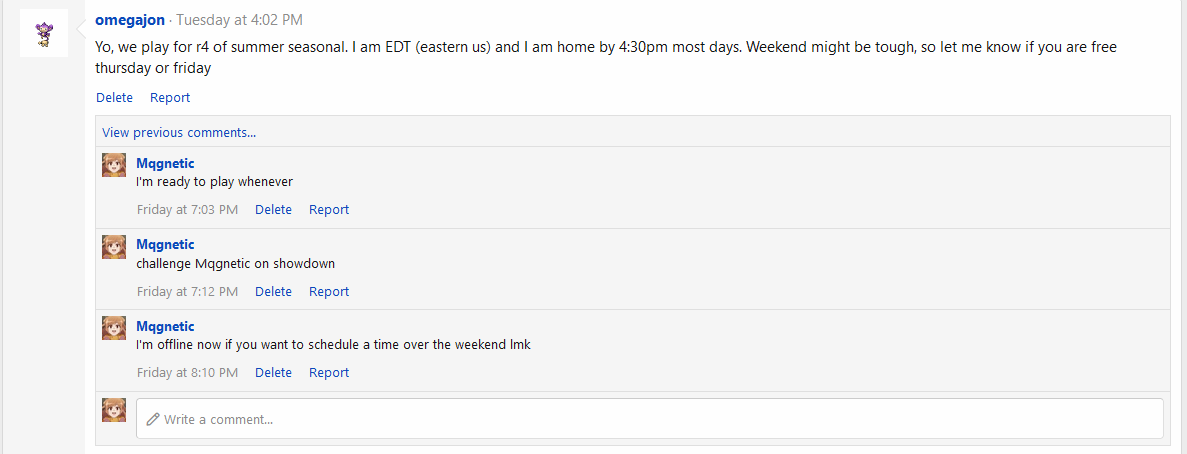The width and height of the screenshot is (1187, 454).
Task: Click the Tuesday at 4:02 PM timestamp
Action: pos(239,20)
